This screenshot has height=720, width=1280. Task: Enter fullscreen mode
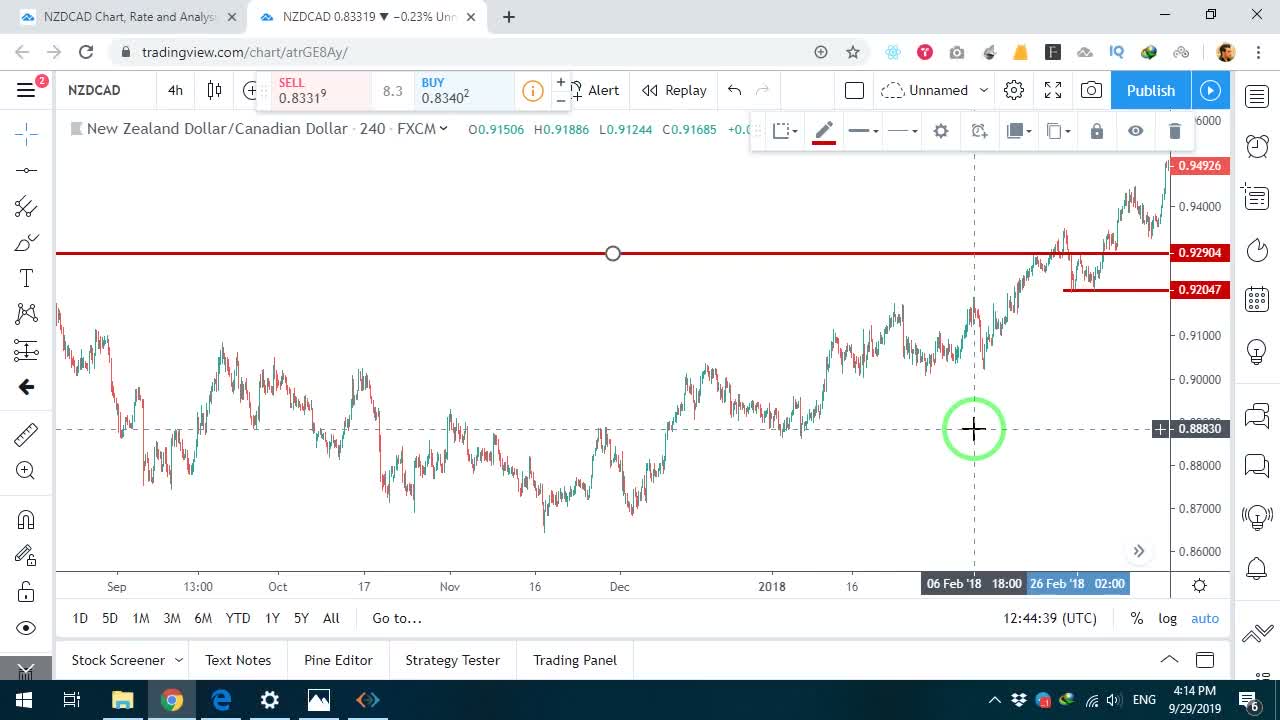point(1053,90)
